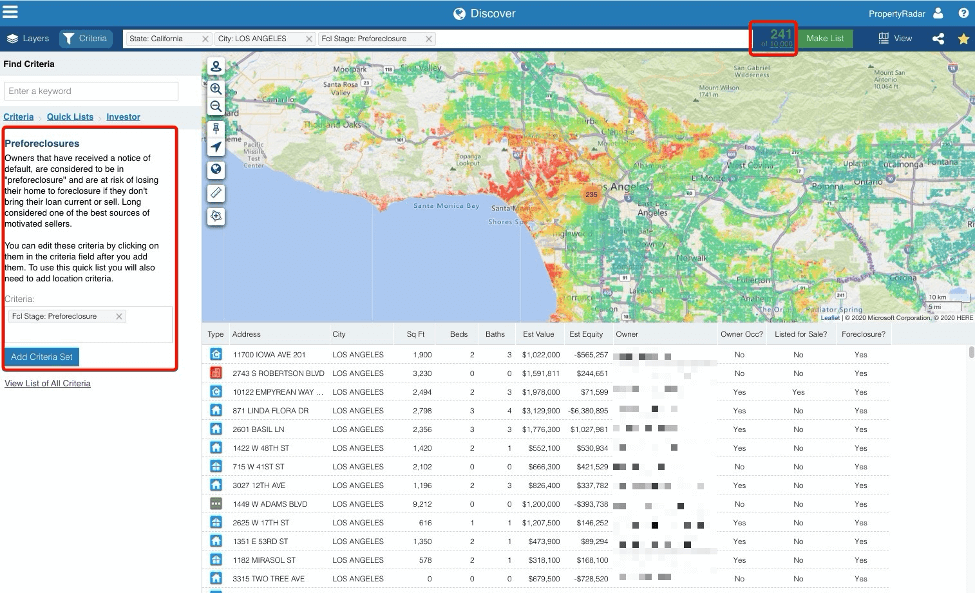Open the View options menu
The width and height of the screenshot is (977, 593).
pyautogui.click(x=895, y=39)
